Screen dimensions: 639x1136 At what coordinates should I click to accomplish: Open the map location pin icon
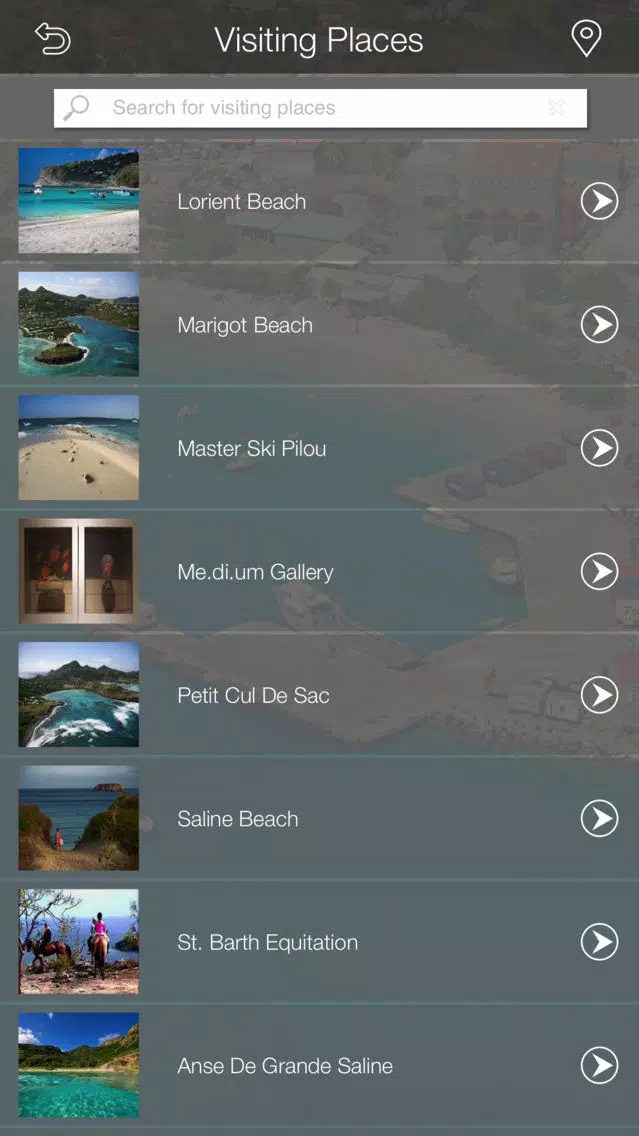pos(585,38)
